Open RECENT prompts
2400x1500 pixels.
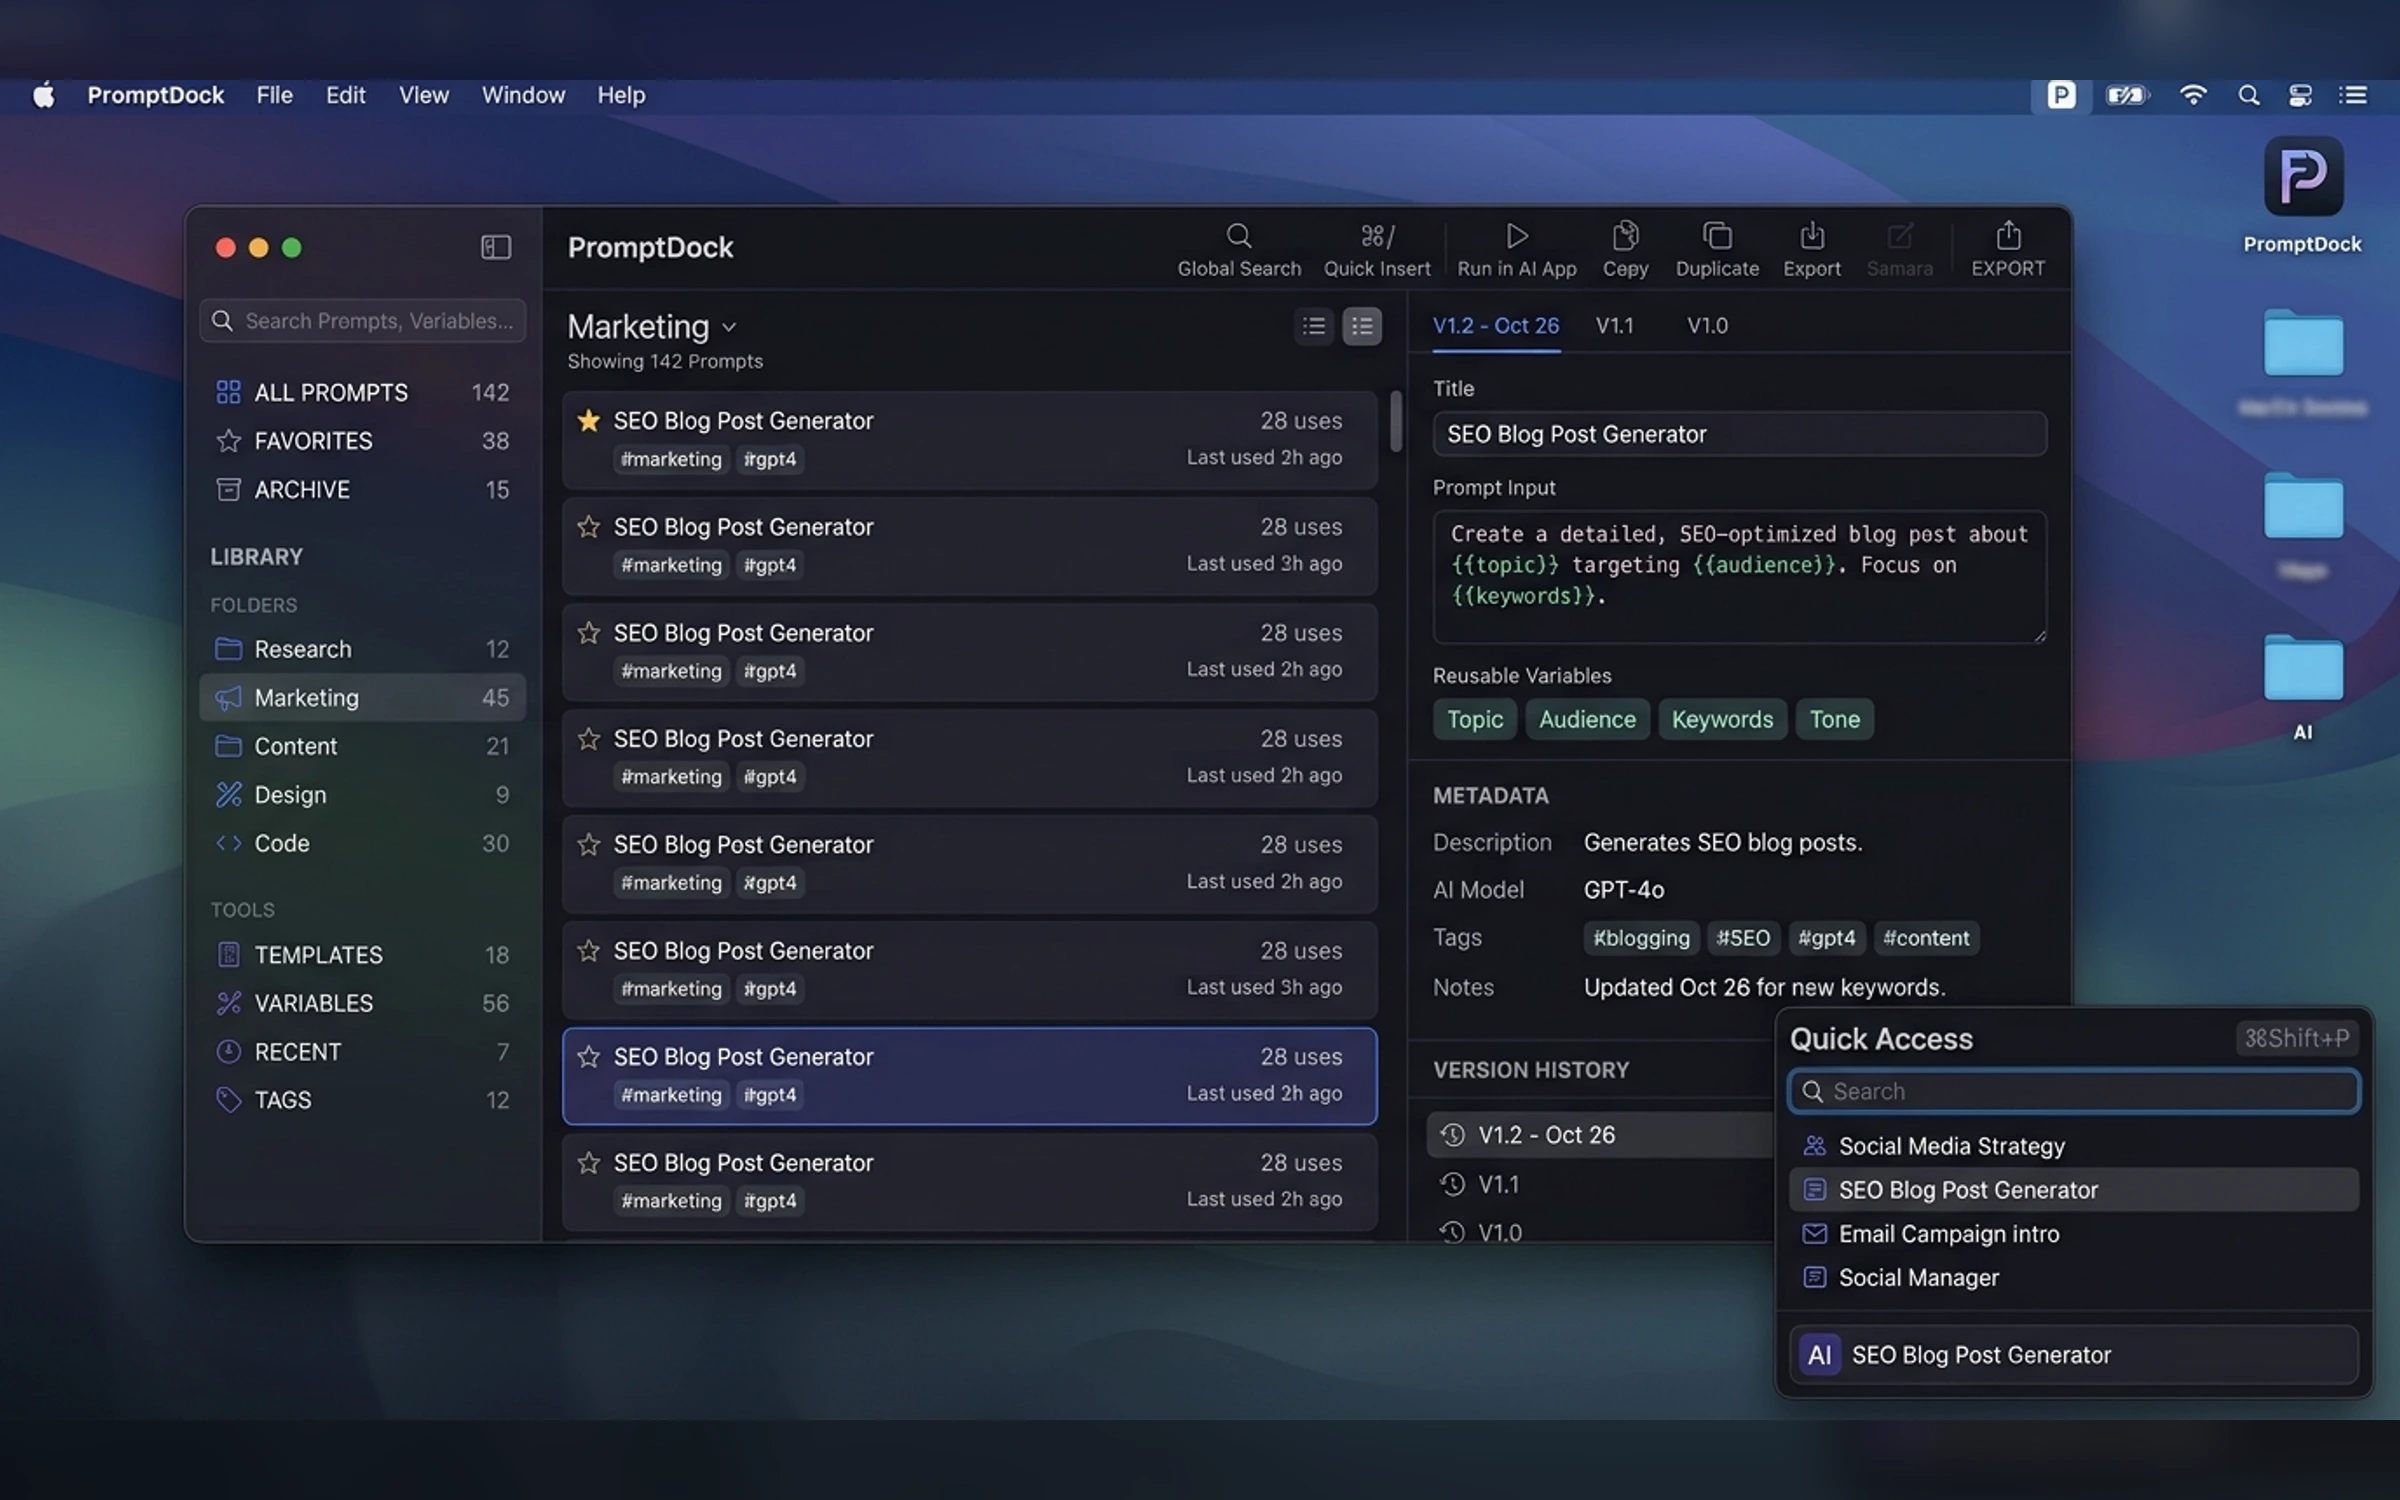tap(362, 1052)
